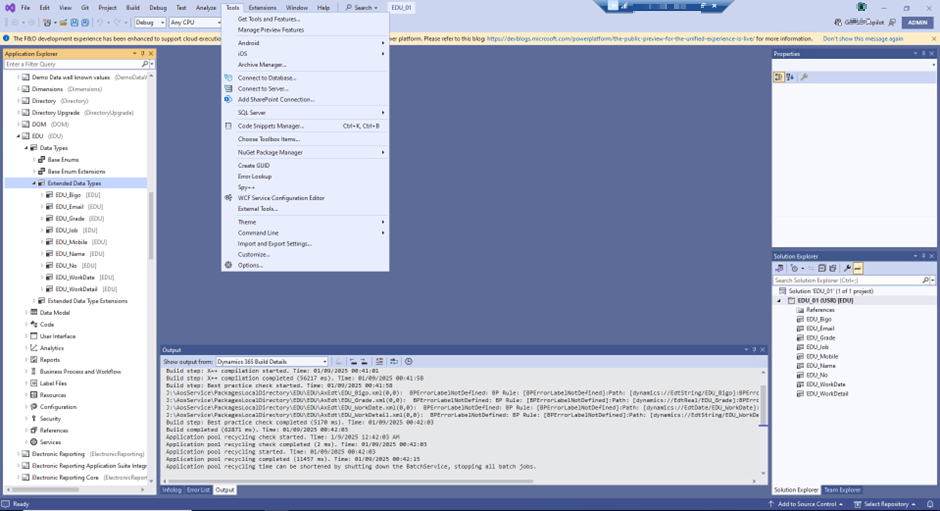Screen dimensions: 940x511
Task: Click Add to Source Control
Action: tap(806, 504)
